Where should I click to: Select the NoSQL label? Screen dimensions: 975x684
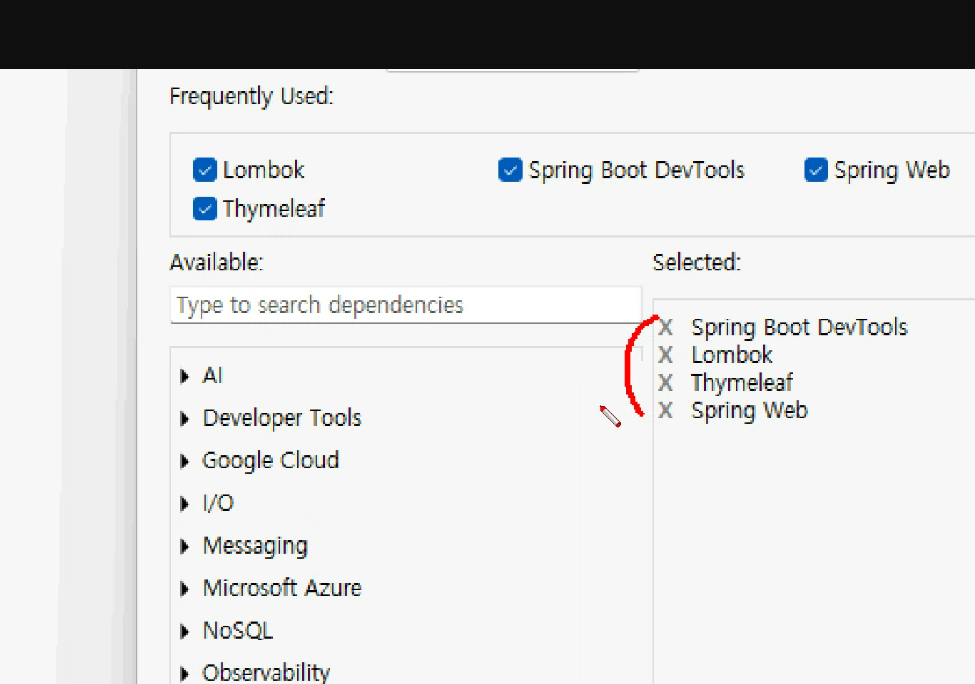[238, 631]
